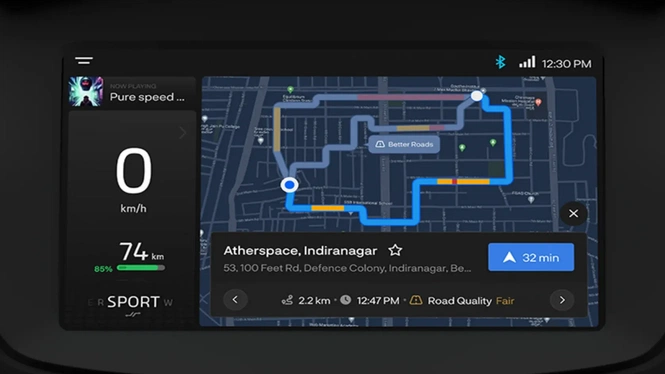Open the now playing album art
Viewport: 665px width, 374px height.
(86, 92)
